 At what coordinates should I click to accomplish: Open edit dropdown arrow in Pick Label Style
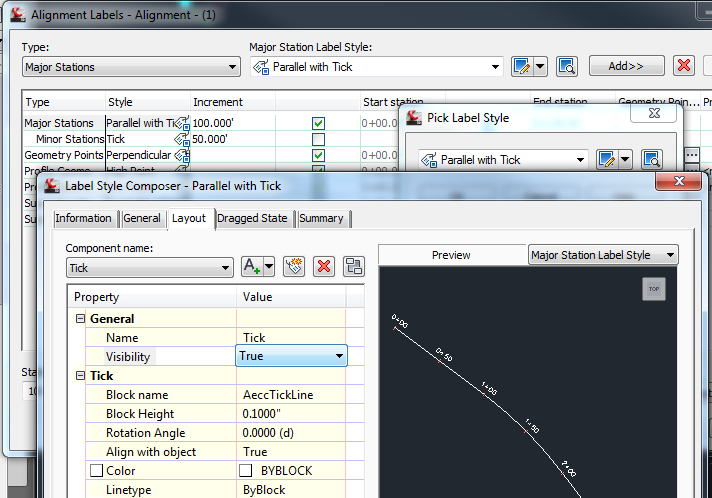tap(625, 160)
